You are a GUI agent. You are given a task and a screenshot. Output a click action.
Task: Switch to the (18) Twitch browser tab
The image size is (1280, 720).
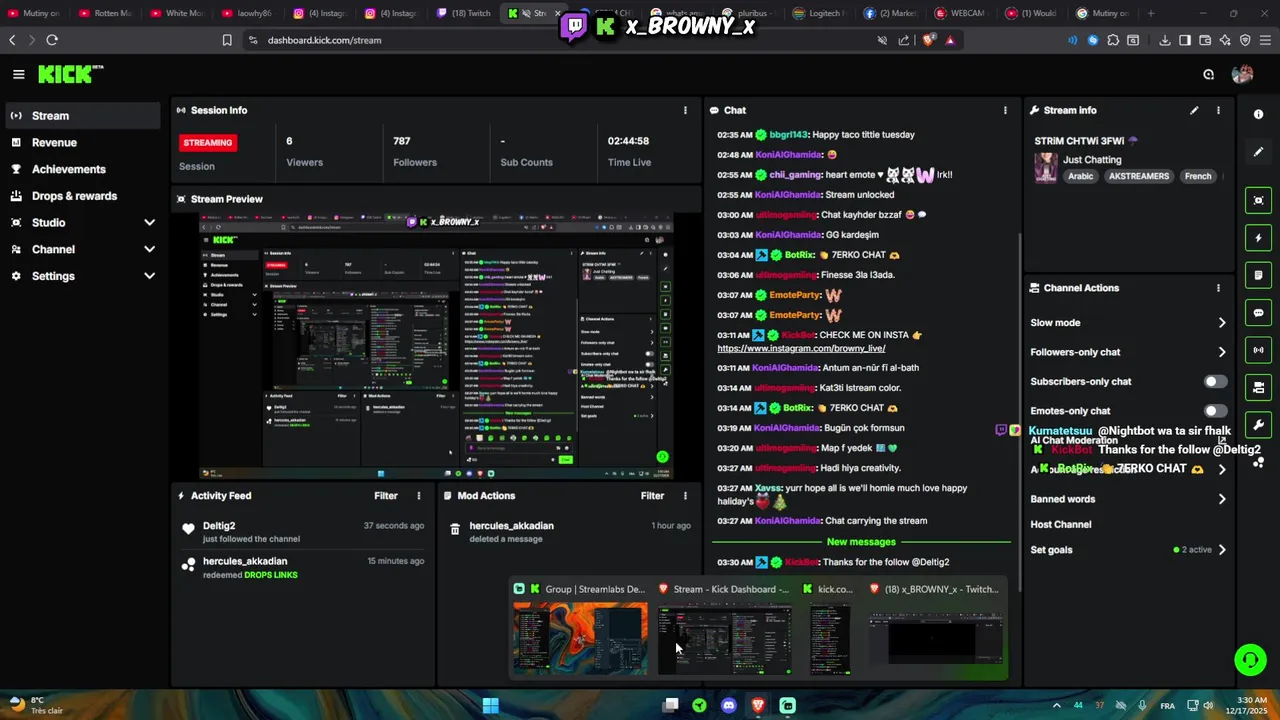tap(463, 13)
